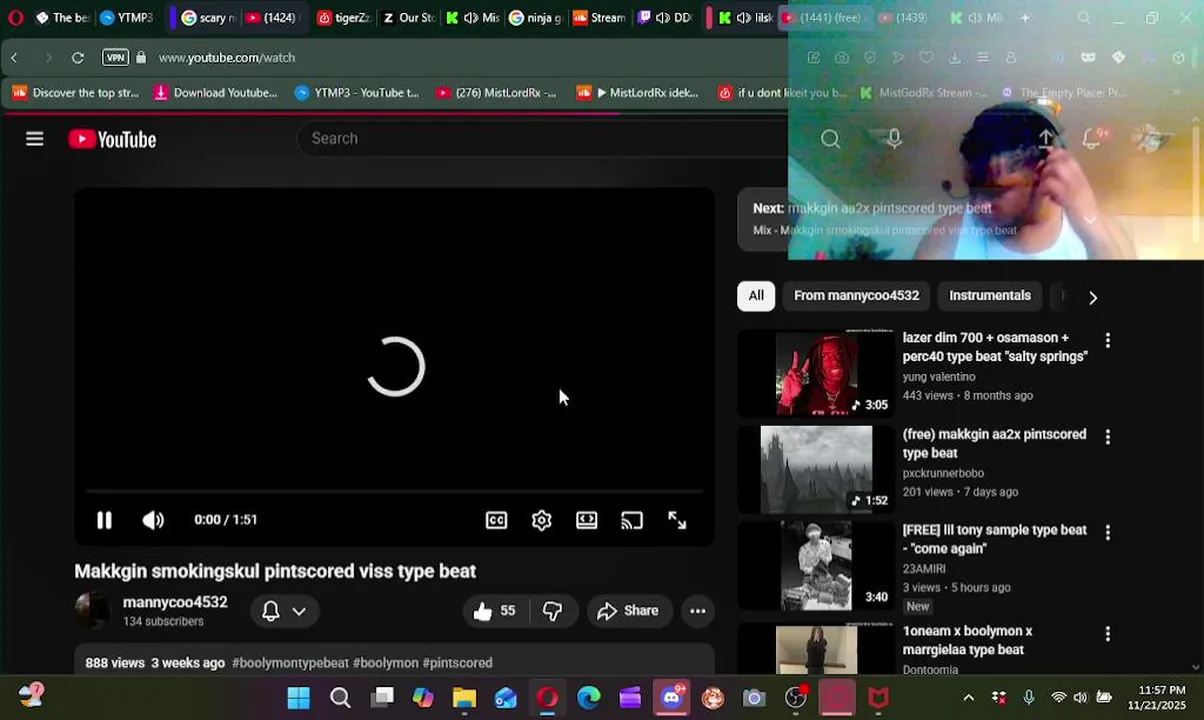1204x720 pixels.
Task: Click the Opera icon on the taskbar
Action: pyautogui.click(x=547, y=698)
